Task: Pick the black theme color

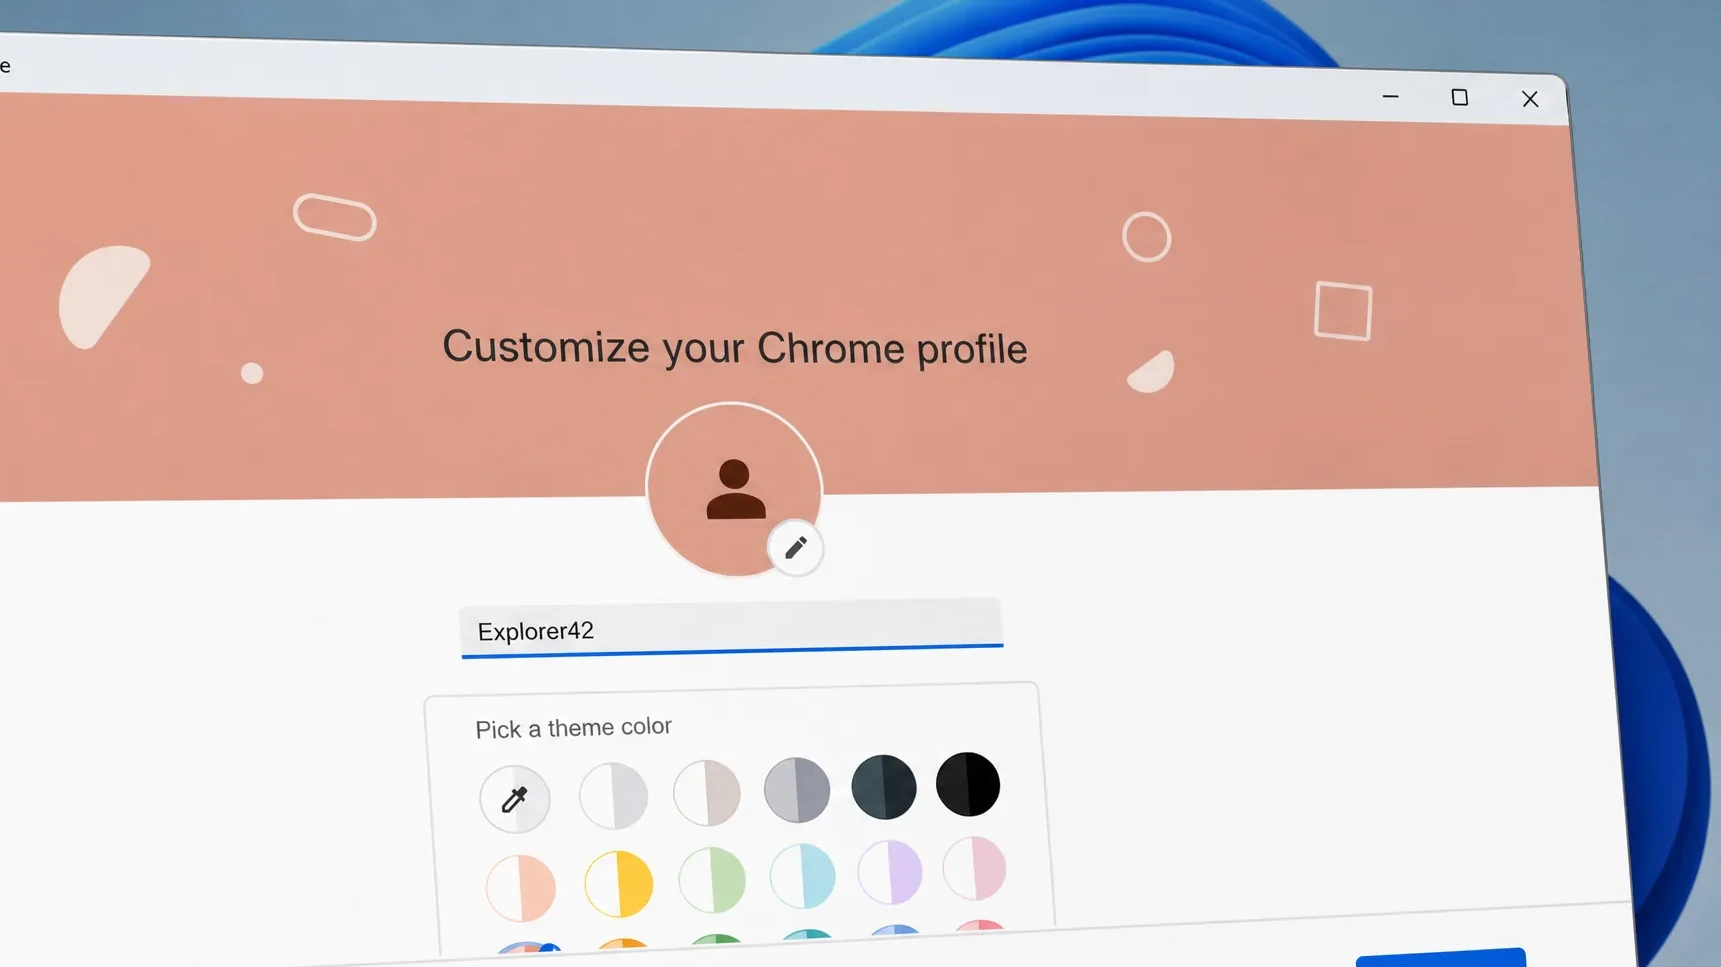Action: click(x=968, y=784)
